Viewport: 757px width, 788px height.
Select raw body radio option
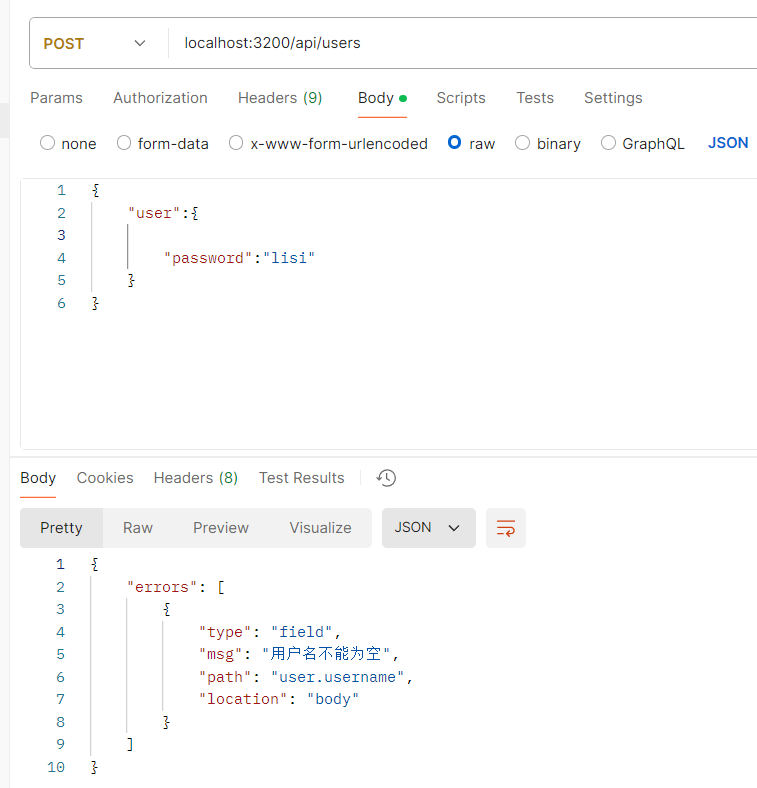point(455,143)
